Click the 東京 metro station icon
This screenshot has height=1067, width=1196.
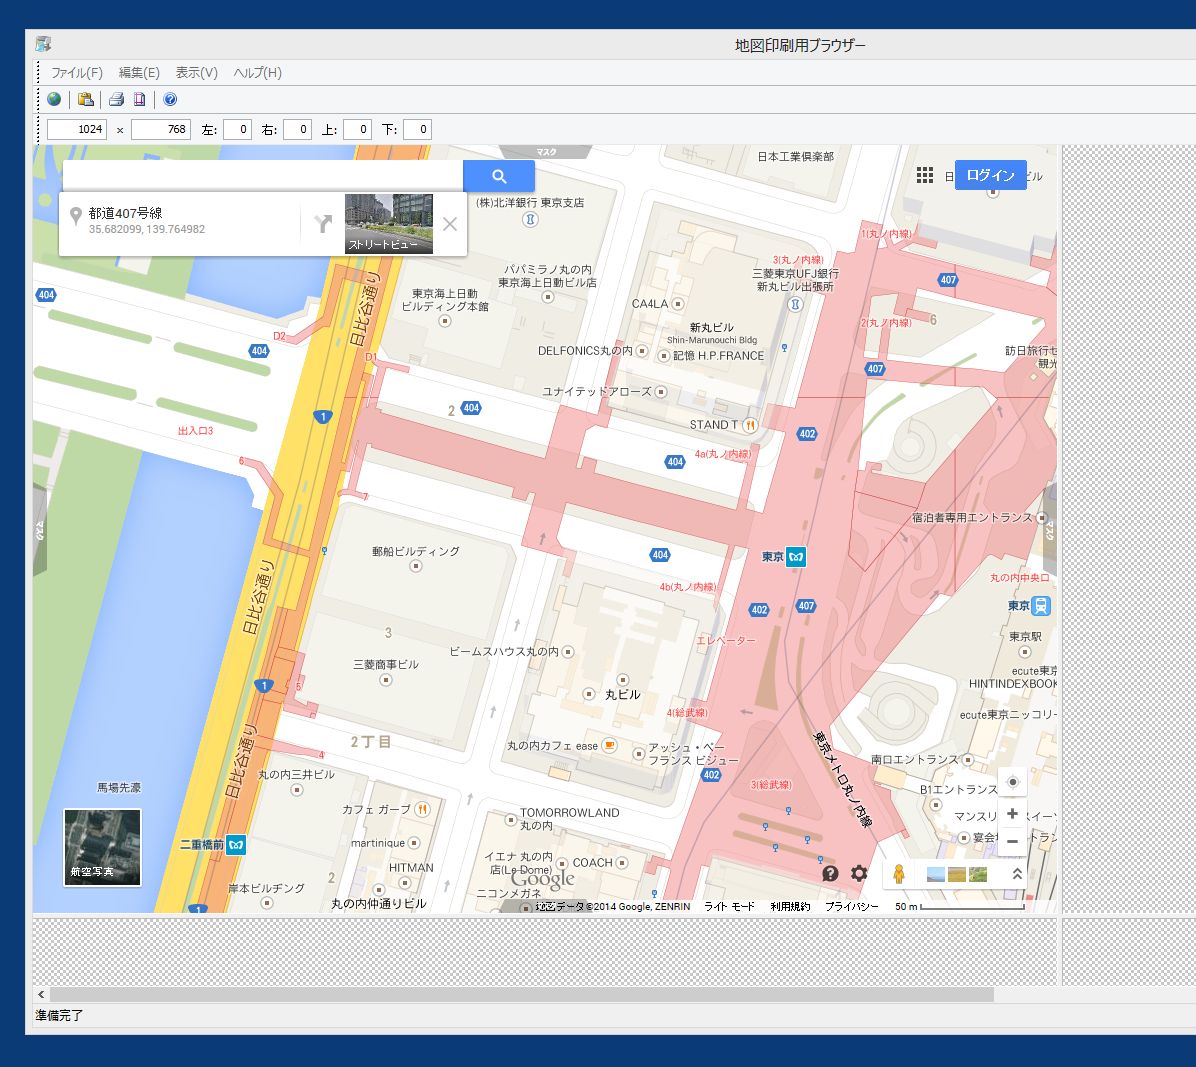(796, 557)
